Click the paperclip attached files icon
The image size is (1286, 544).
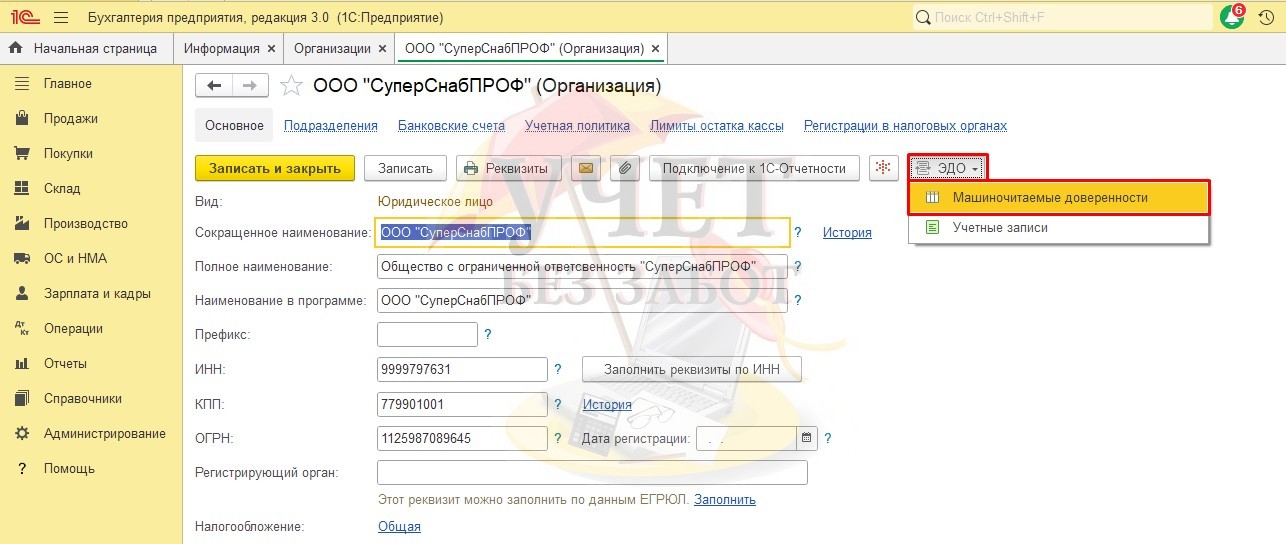625,169
